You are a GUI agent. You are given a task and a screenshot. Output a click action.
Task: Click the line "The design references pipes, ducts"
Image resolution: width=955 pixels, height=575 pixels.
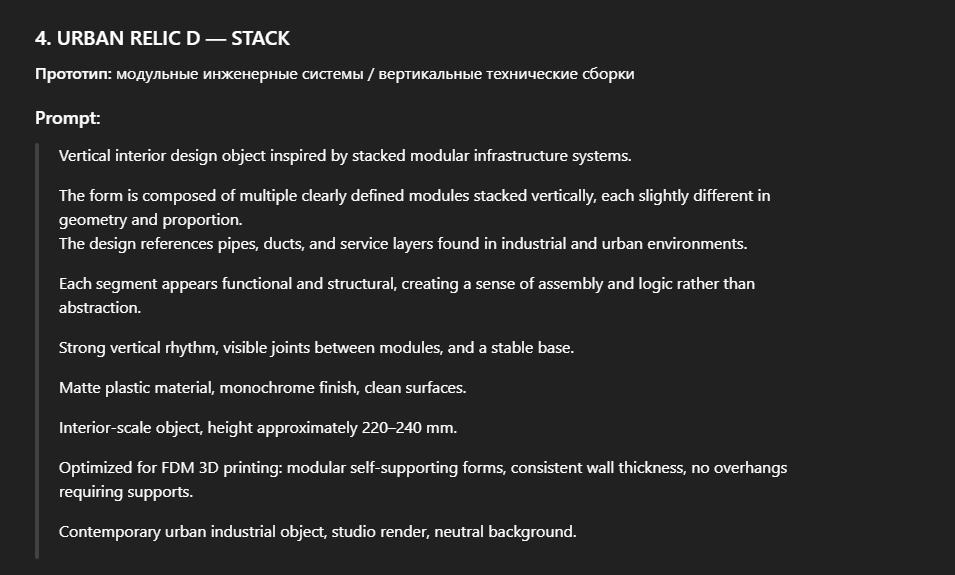click(x=403, y=244)
